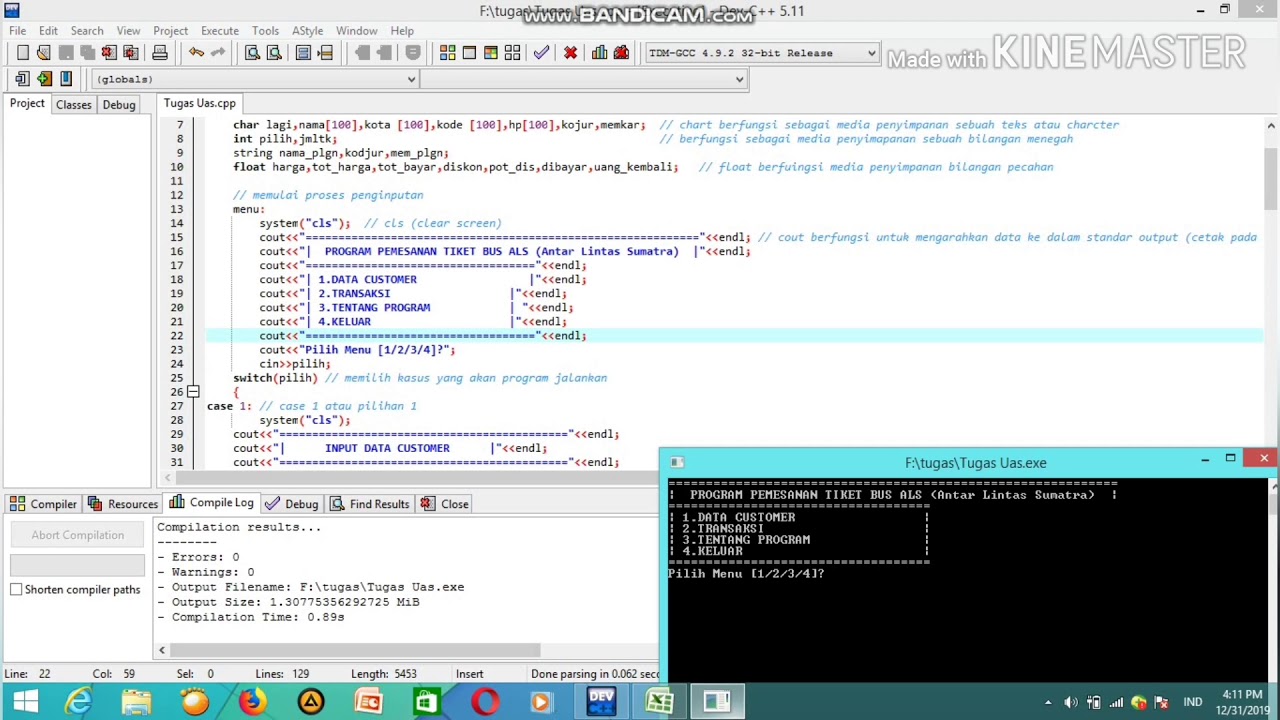Click the Run toolbar icon
1280x720 pixels.
click(x=469, y=53)
